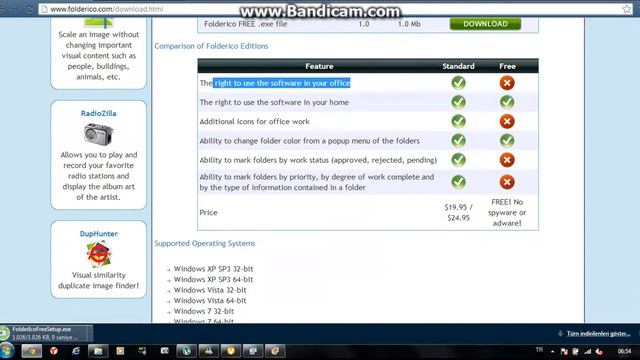Click the green DOWNLOAD button for Folderico FREE
The width and height of the screenshot is (640, 360).
(x=485, y=24)
